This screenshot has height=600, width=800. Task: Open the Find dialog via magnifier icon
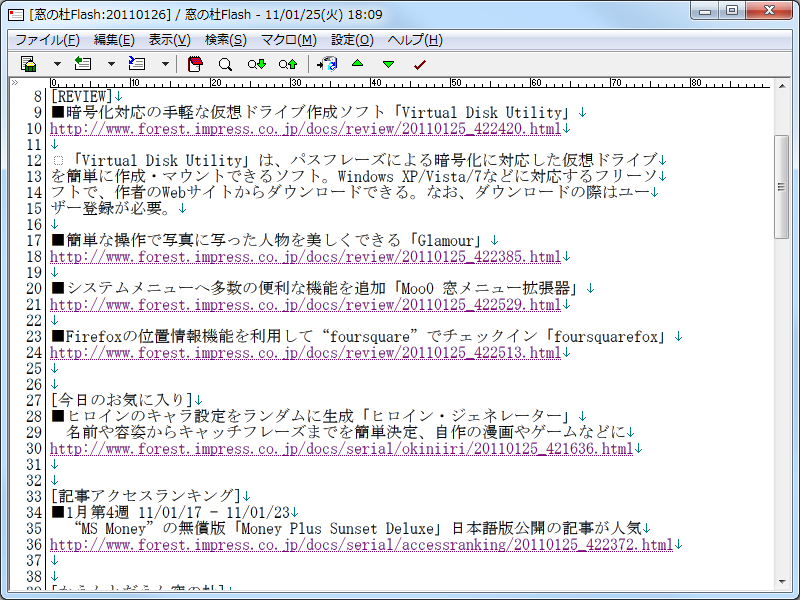coord(225,63)
